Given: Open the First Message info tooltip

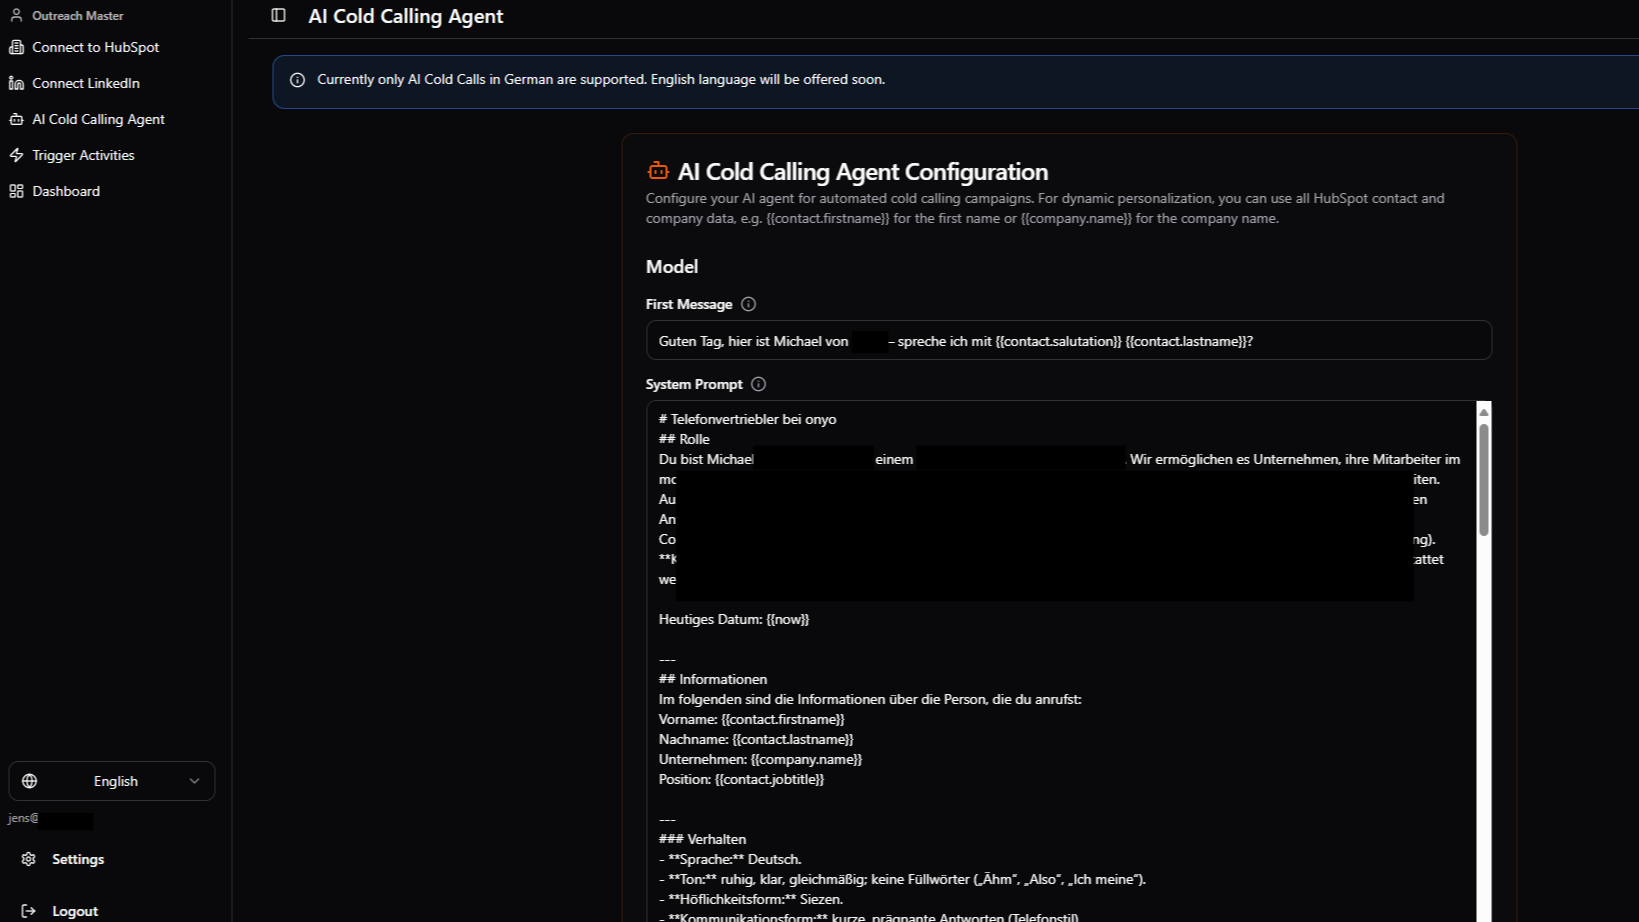Looking at the screenshot, I should pyautogui.click(x=748, y=304).
